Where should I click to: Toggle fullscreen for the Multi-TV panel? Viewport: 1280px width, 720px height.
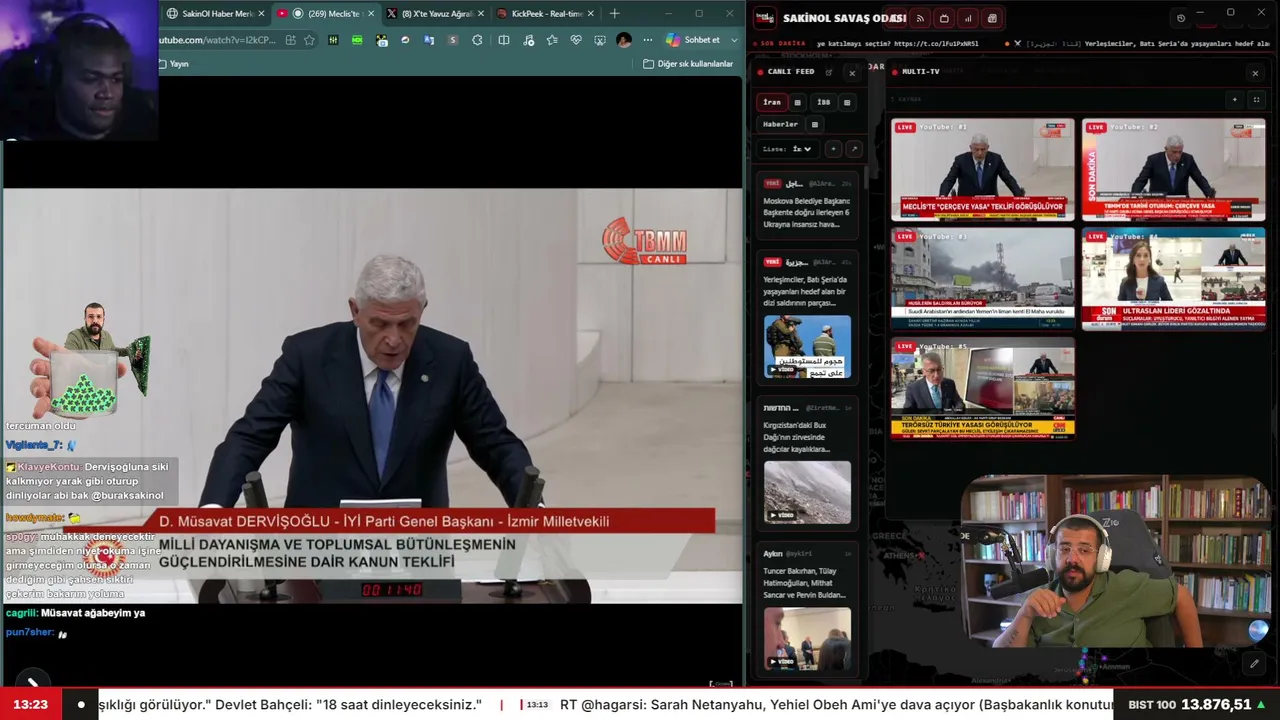click(1256, 100)
